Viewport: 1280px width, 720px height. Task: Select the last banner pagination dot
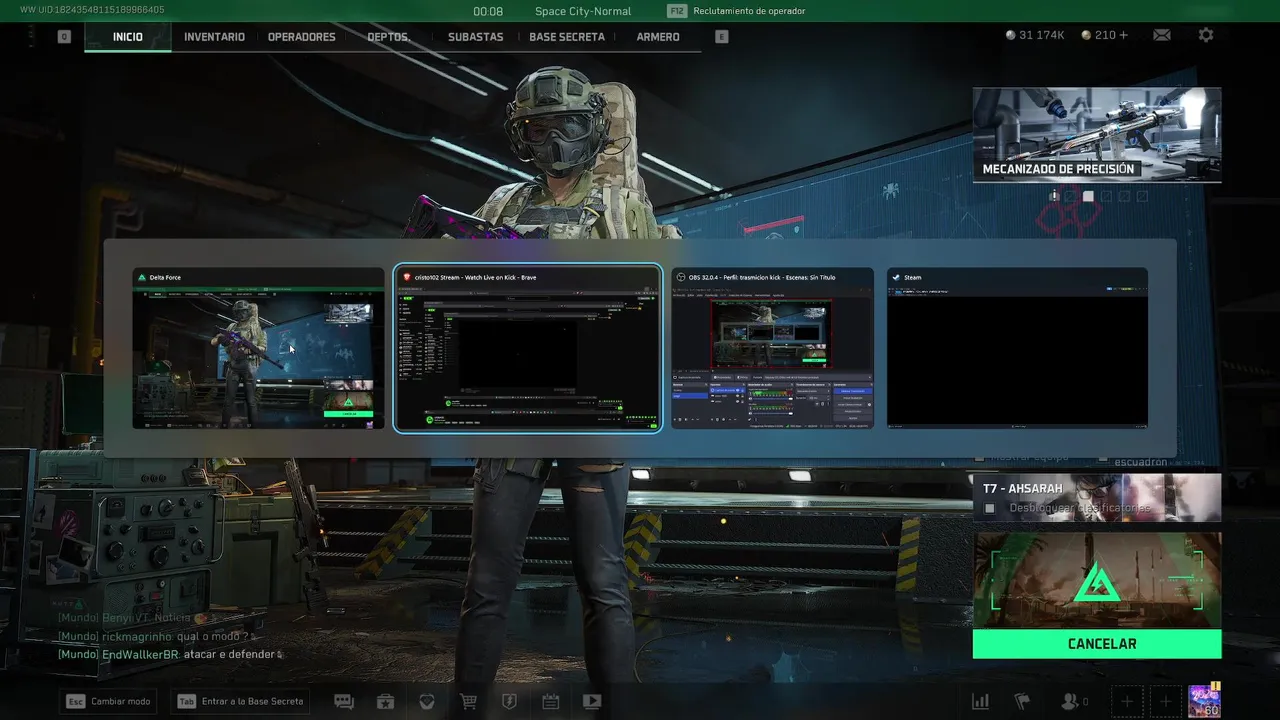pyautogui.click(x=1143, y=196)
